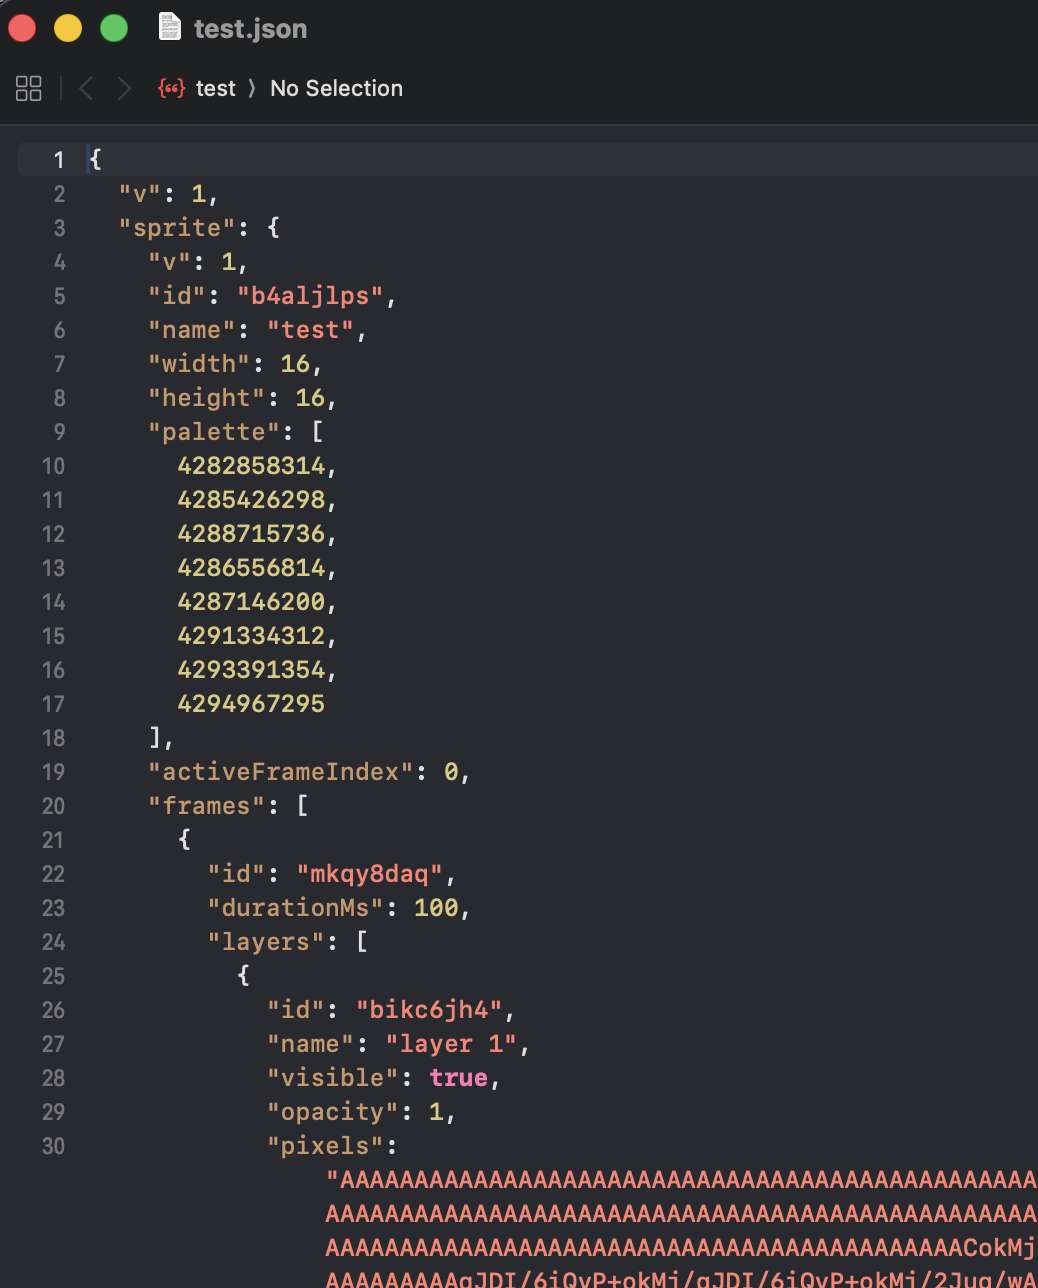Open the "No Selection" breadcrumb menu
Image resolution: width=1038 pixels, height=1288 pixels.
(336, 88)
